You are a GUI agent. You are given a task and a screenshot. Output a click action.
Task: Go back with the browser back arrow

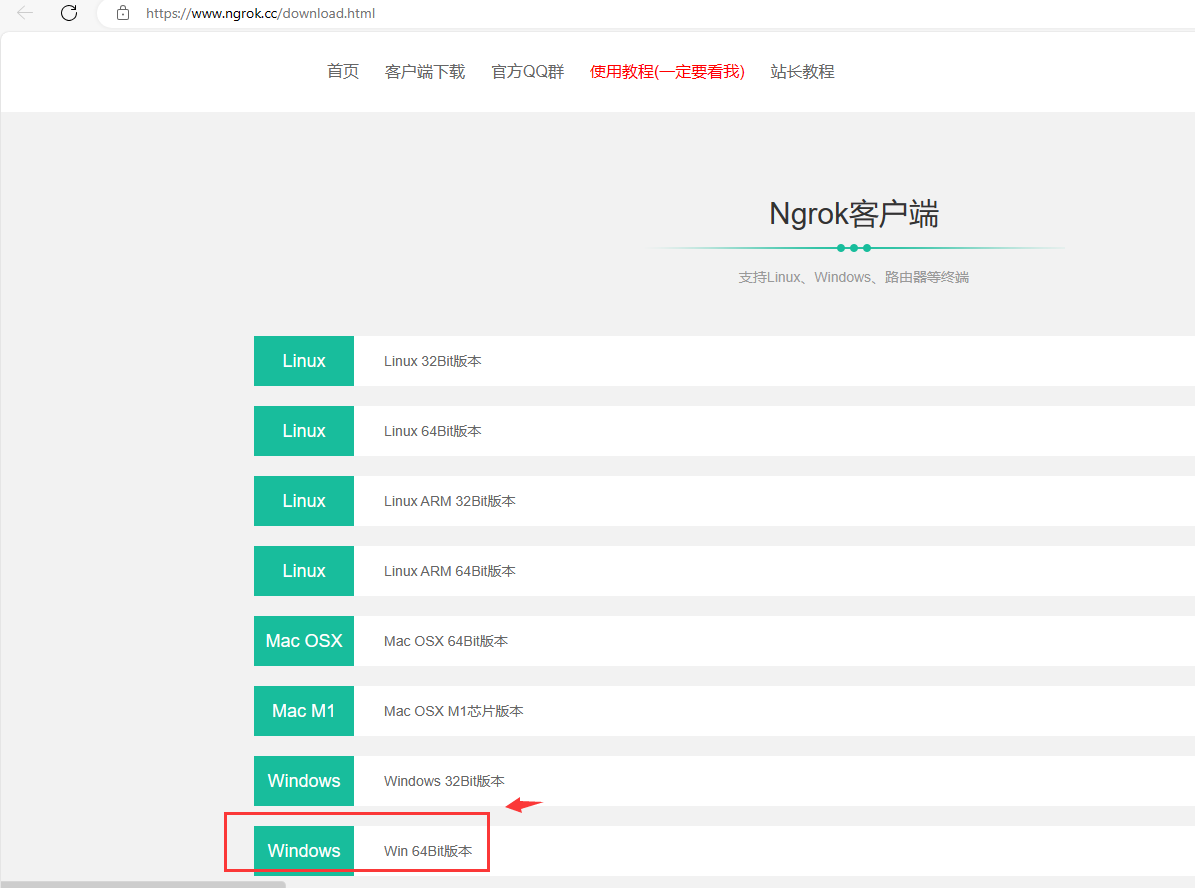pyautogui.click(x=25, y=13)
